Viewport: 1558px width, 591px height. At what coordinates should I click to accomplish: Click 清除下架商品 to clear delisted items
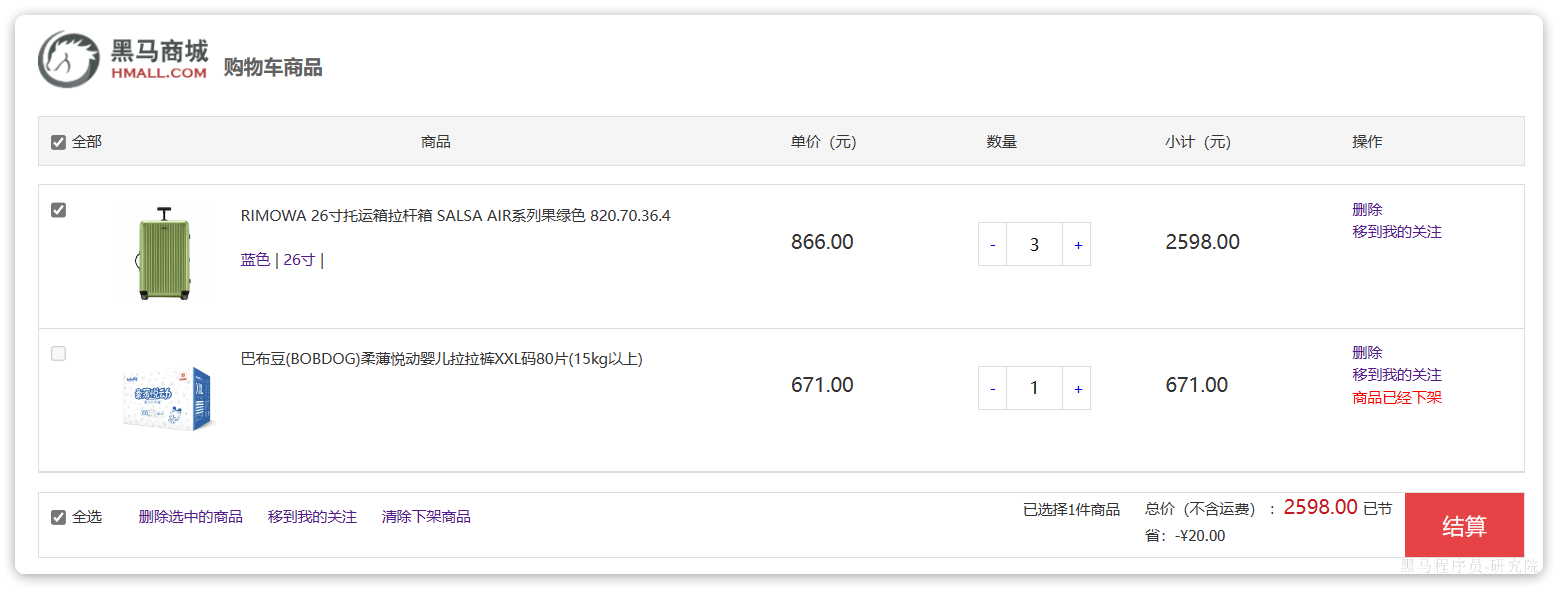(426, 517)
